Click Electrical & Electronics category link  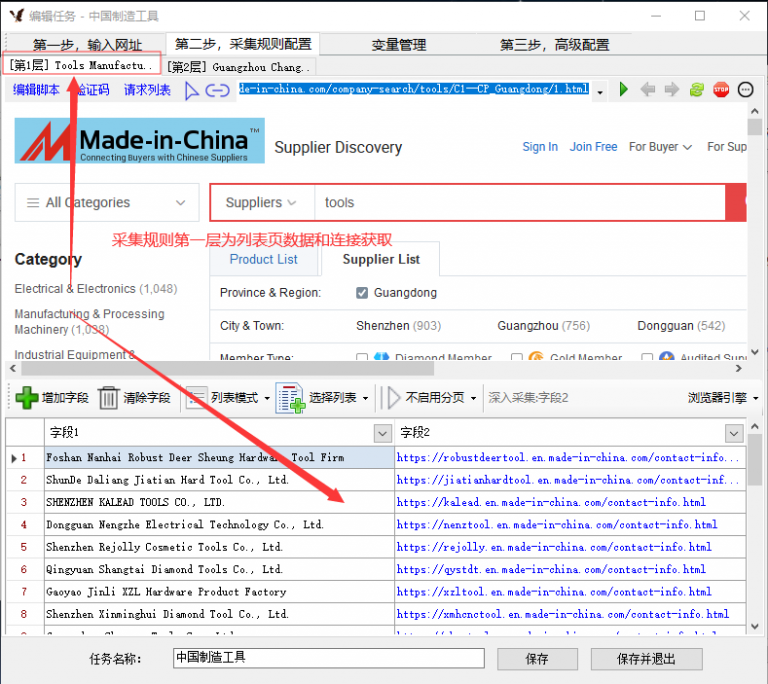96,289
